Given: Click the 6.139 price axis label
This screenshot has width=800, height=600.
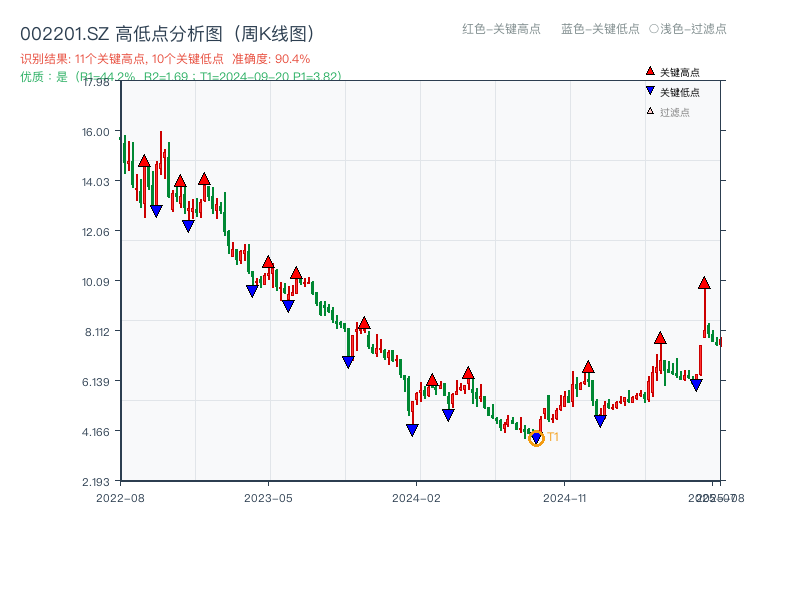Looking at the screenshot, I should [x=96, y=382].
